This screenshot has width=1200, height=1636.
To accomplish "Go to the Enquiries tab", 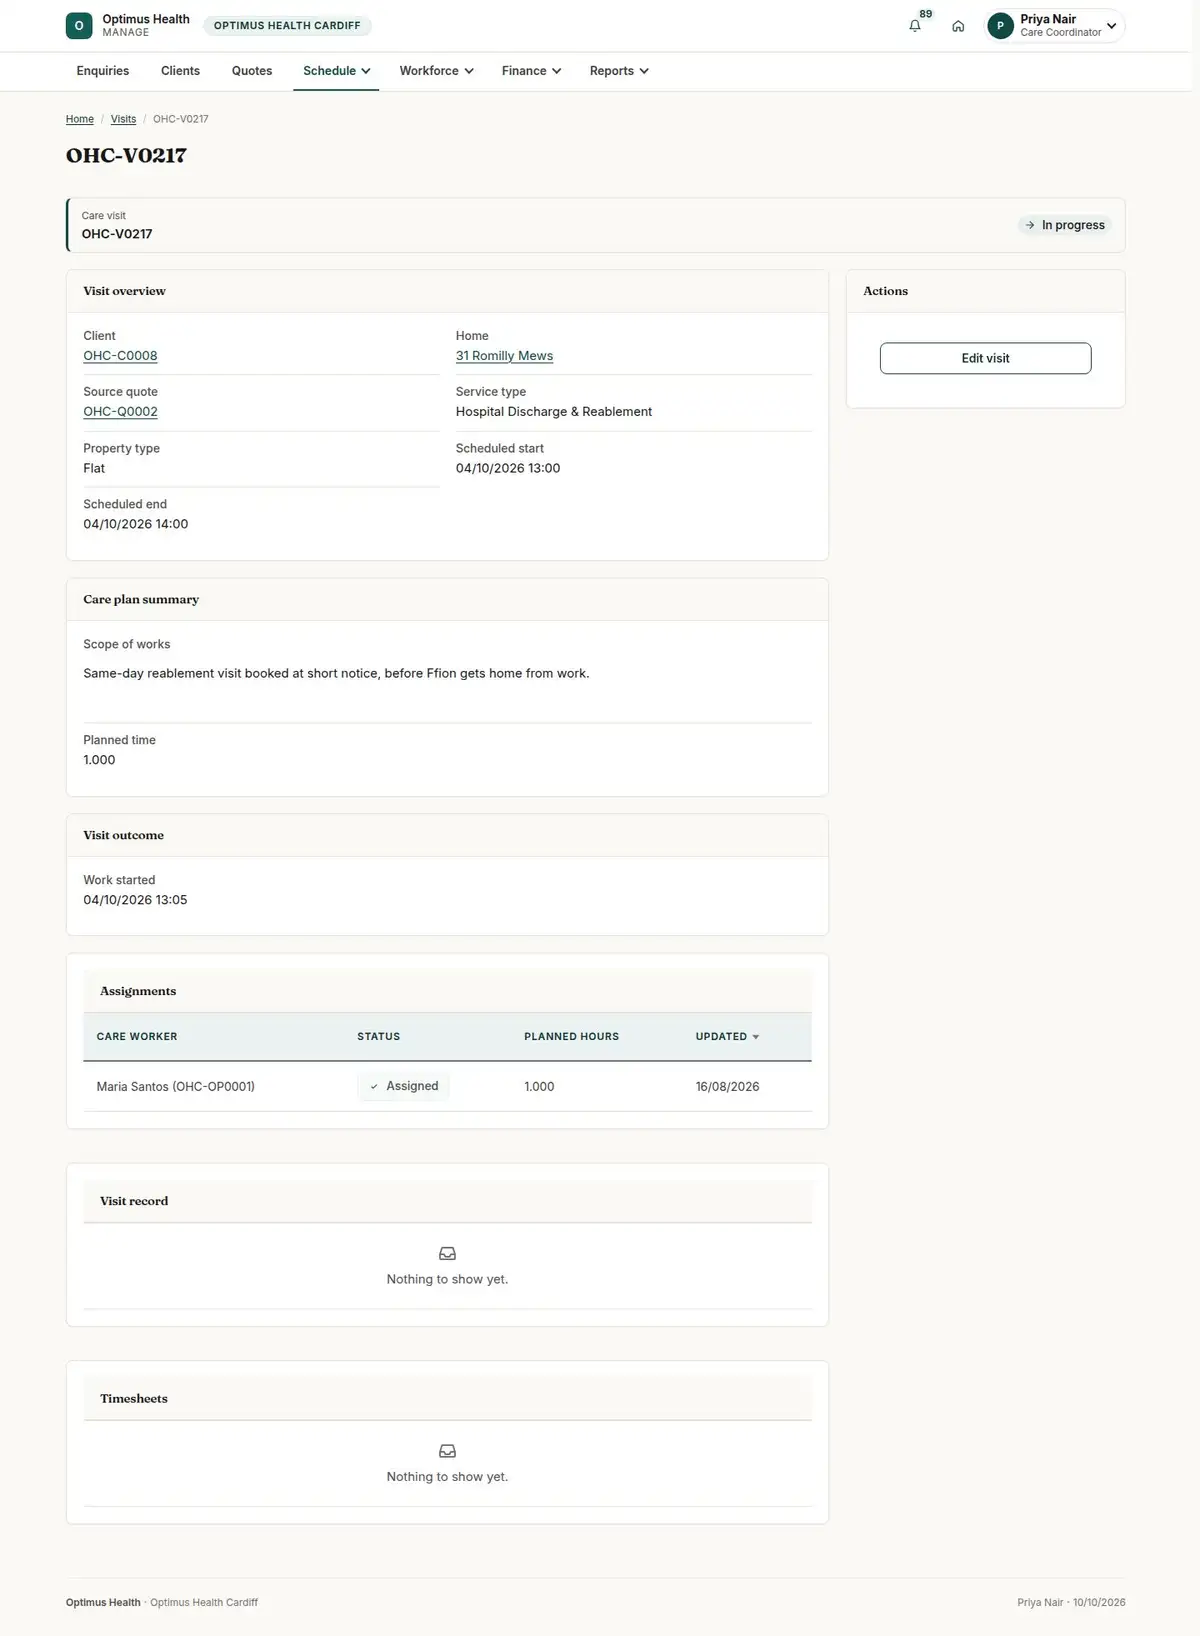I will tap(103, 71).
